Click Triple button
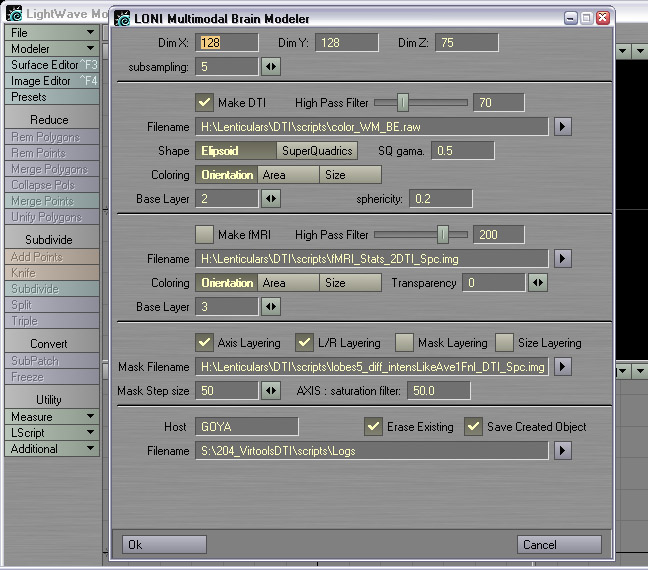The image size is (648, 570). click(x=52, y=321)
